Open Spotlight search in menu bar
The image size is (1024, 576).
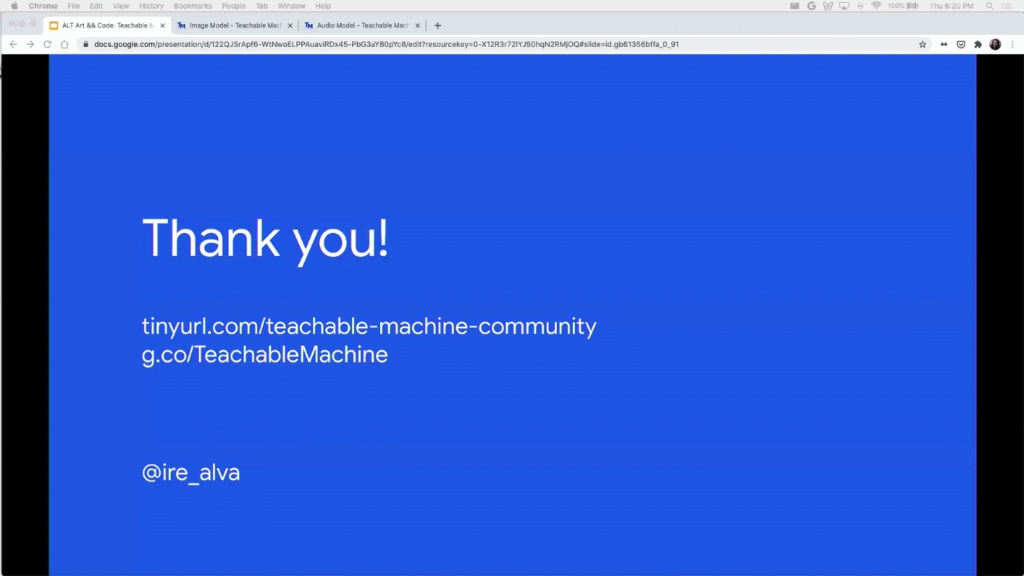(989, 6)
